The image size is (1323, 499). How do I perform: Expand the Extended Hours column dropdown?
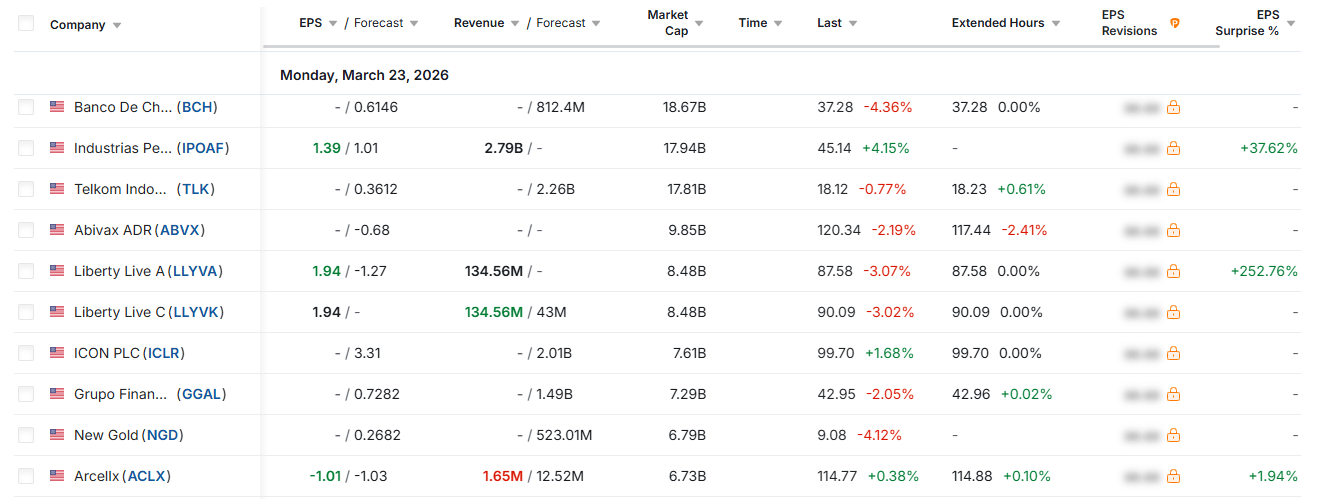point(1056,23)
